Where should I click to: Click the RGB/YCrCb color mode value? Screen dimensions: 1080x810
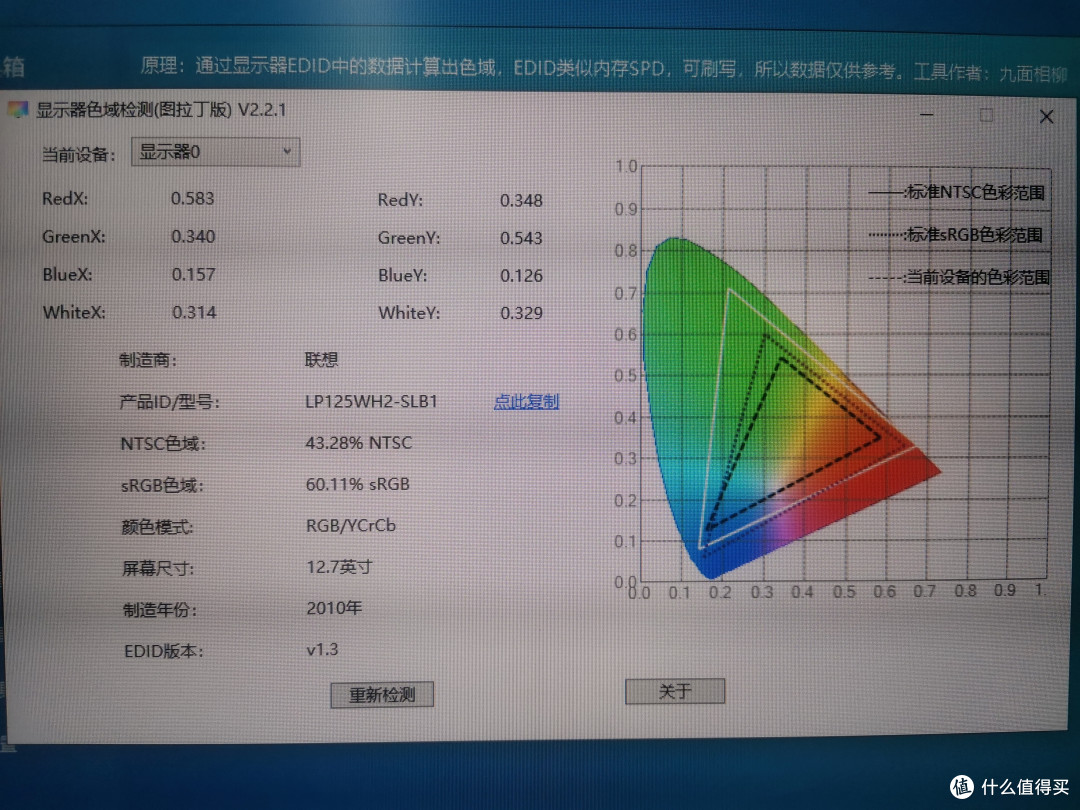pyautogui.click(x=351, y=526)
